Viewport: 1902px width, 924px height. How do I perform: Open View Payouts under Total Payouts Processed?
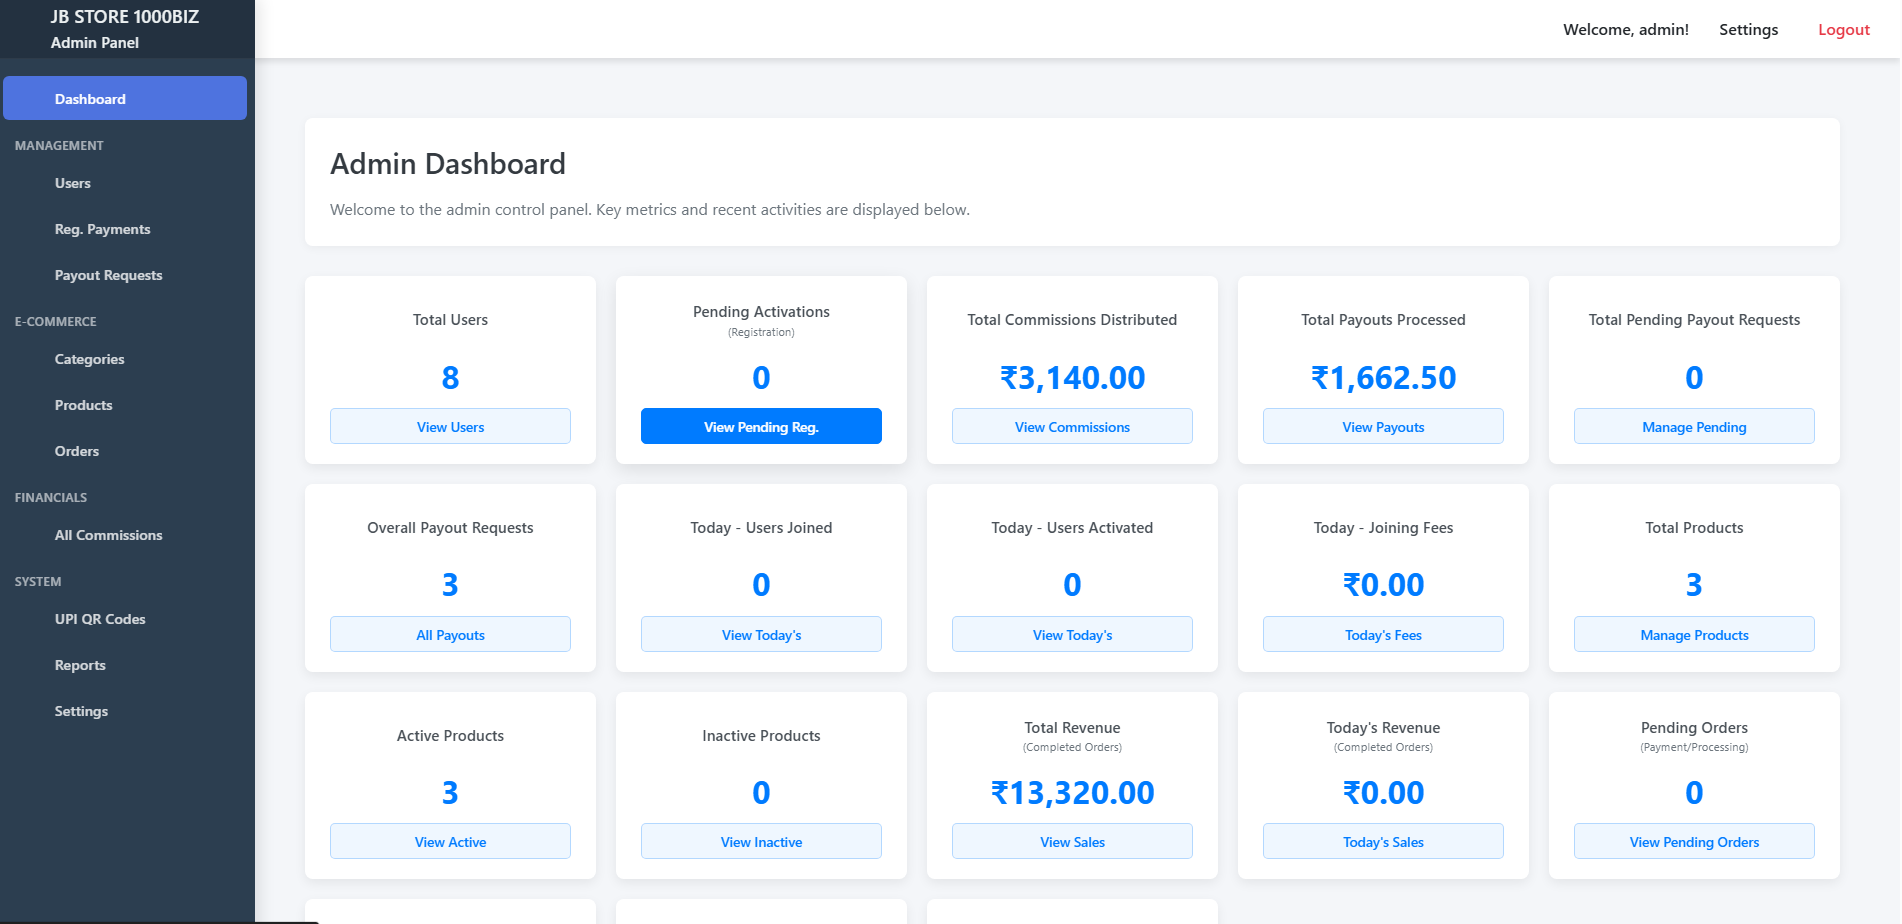1383,427
